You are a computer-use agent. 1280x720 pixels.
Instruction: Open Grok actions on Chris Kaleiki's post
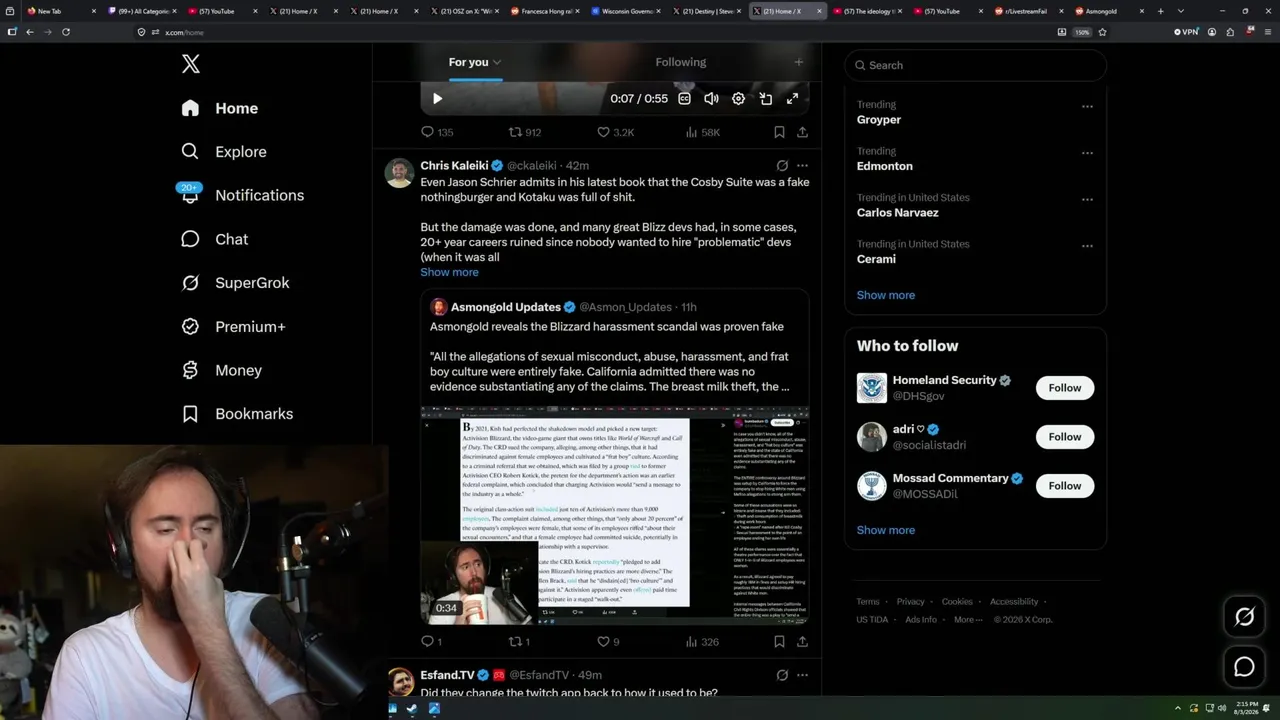pyautogui.click(x=782, y=166)
